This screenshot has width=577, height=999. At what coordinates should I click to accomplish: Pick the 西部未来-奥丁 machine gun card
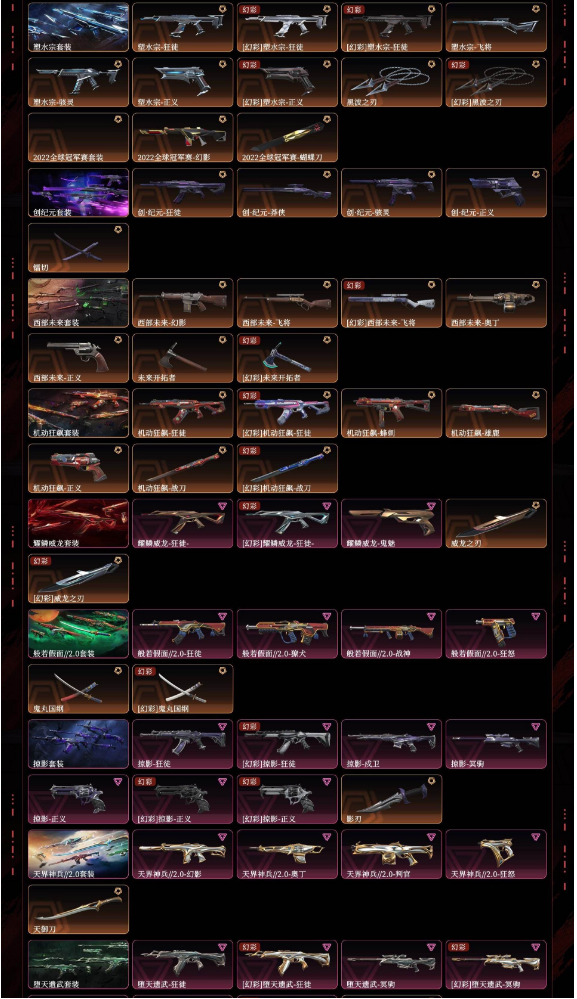tap(495, 303)
